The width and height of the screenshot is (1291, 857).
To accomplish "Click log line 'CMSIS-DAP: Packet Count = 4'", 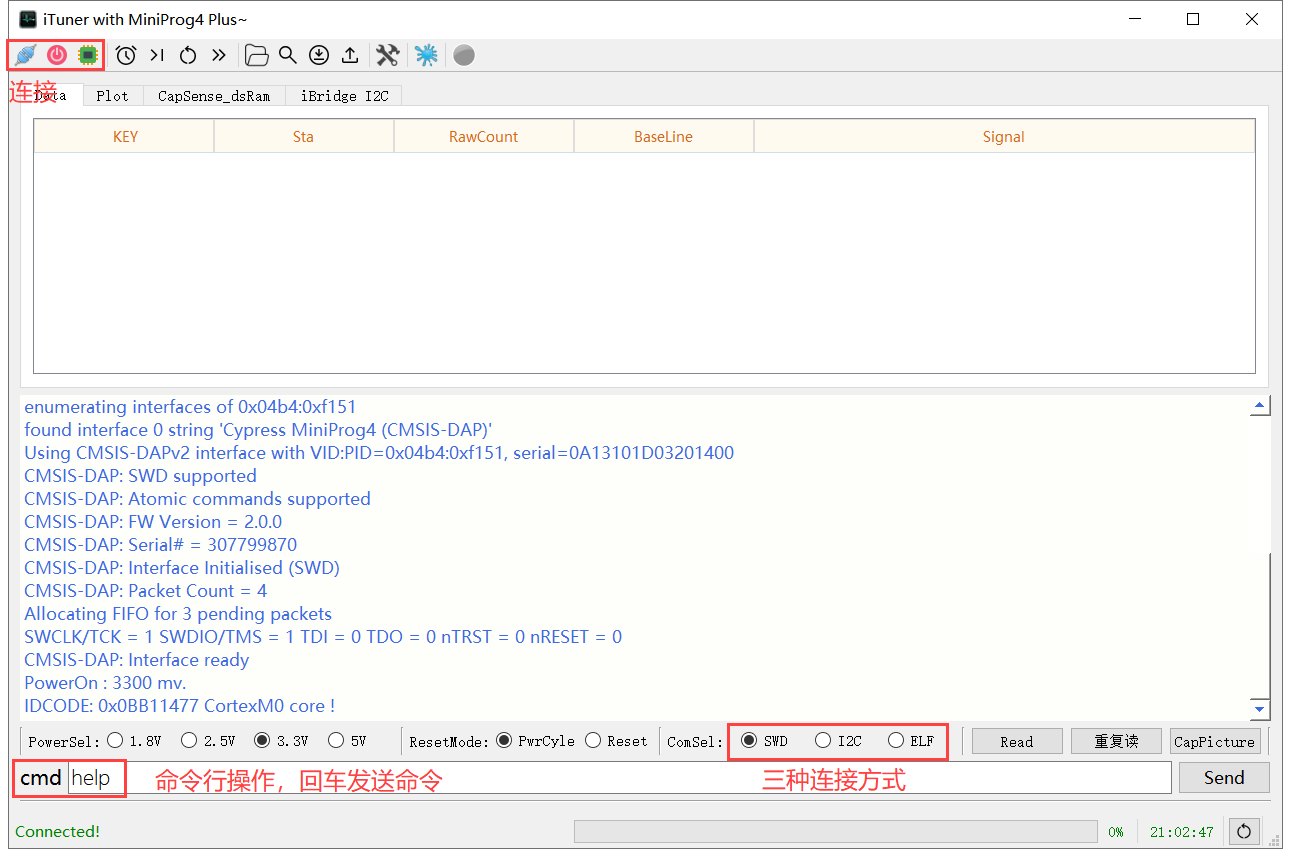I will pyautogui.click(x=146, y=591).
